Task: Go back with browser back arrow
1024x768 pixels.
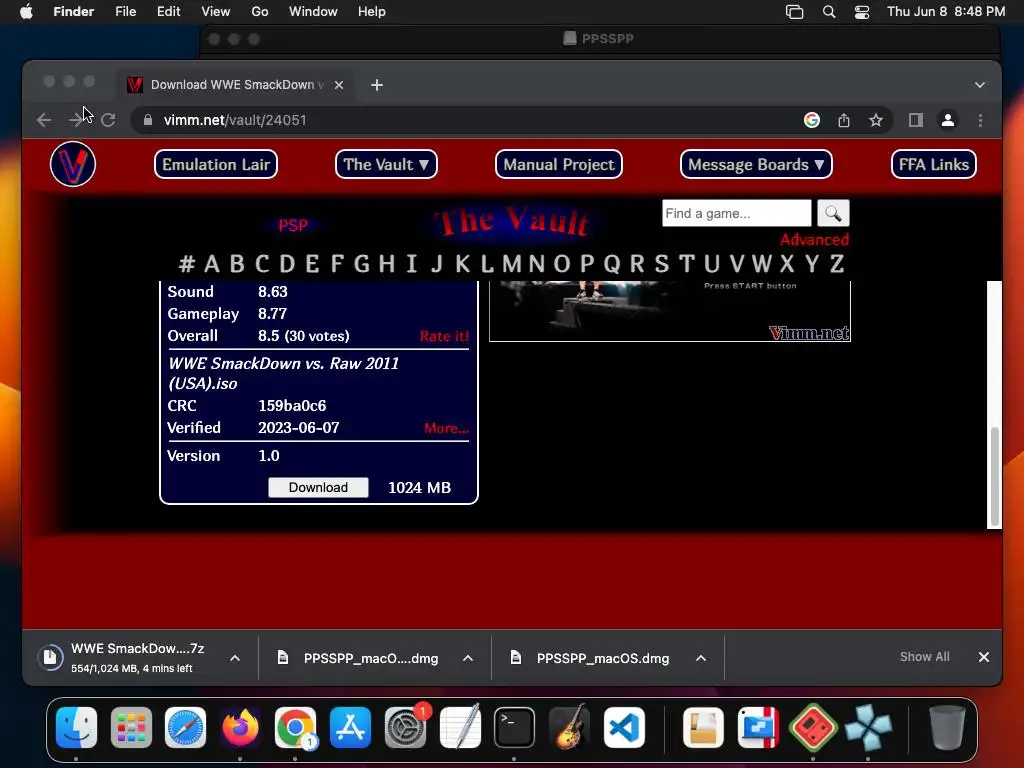Action: 44,120
